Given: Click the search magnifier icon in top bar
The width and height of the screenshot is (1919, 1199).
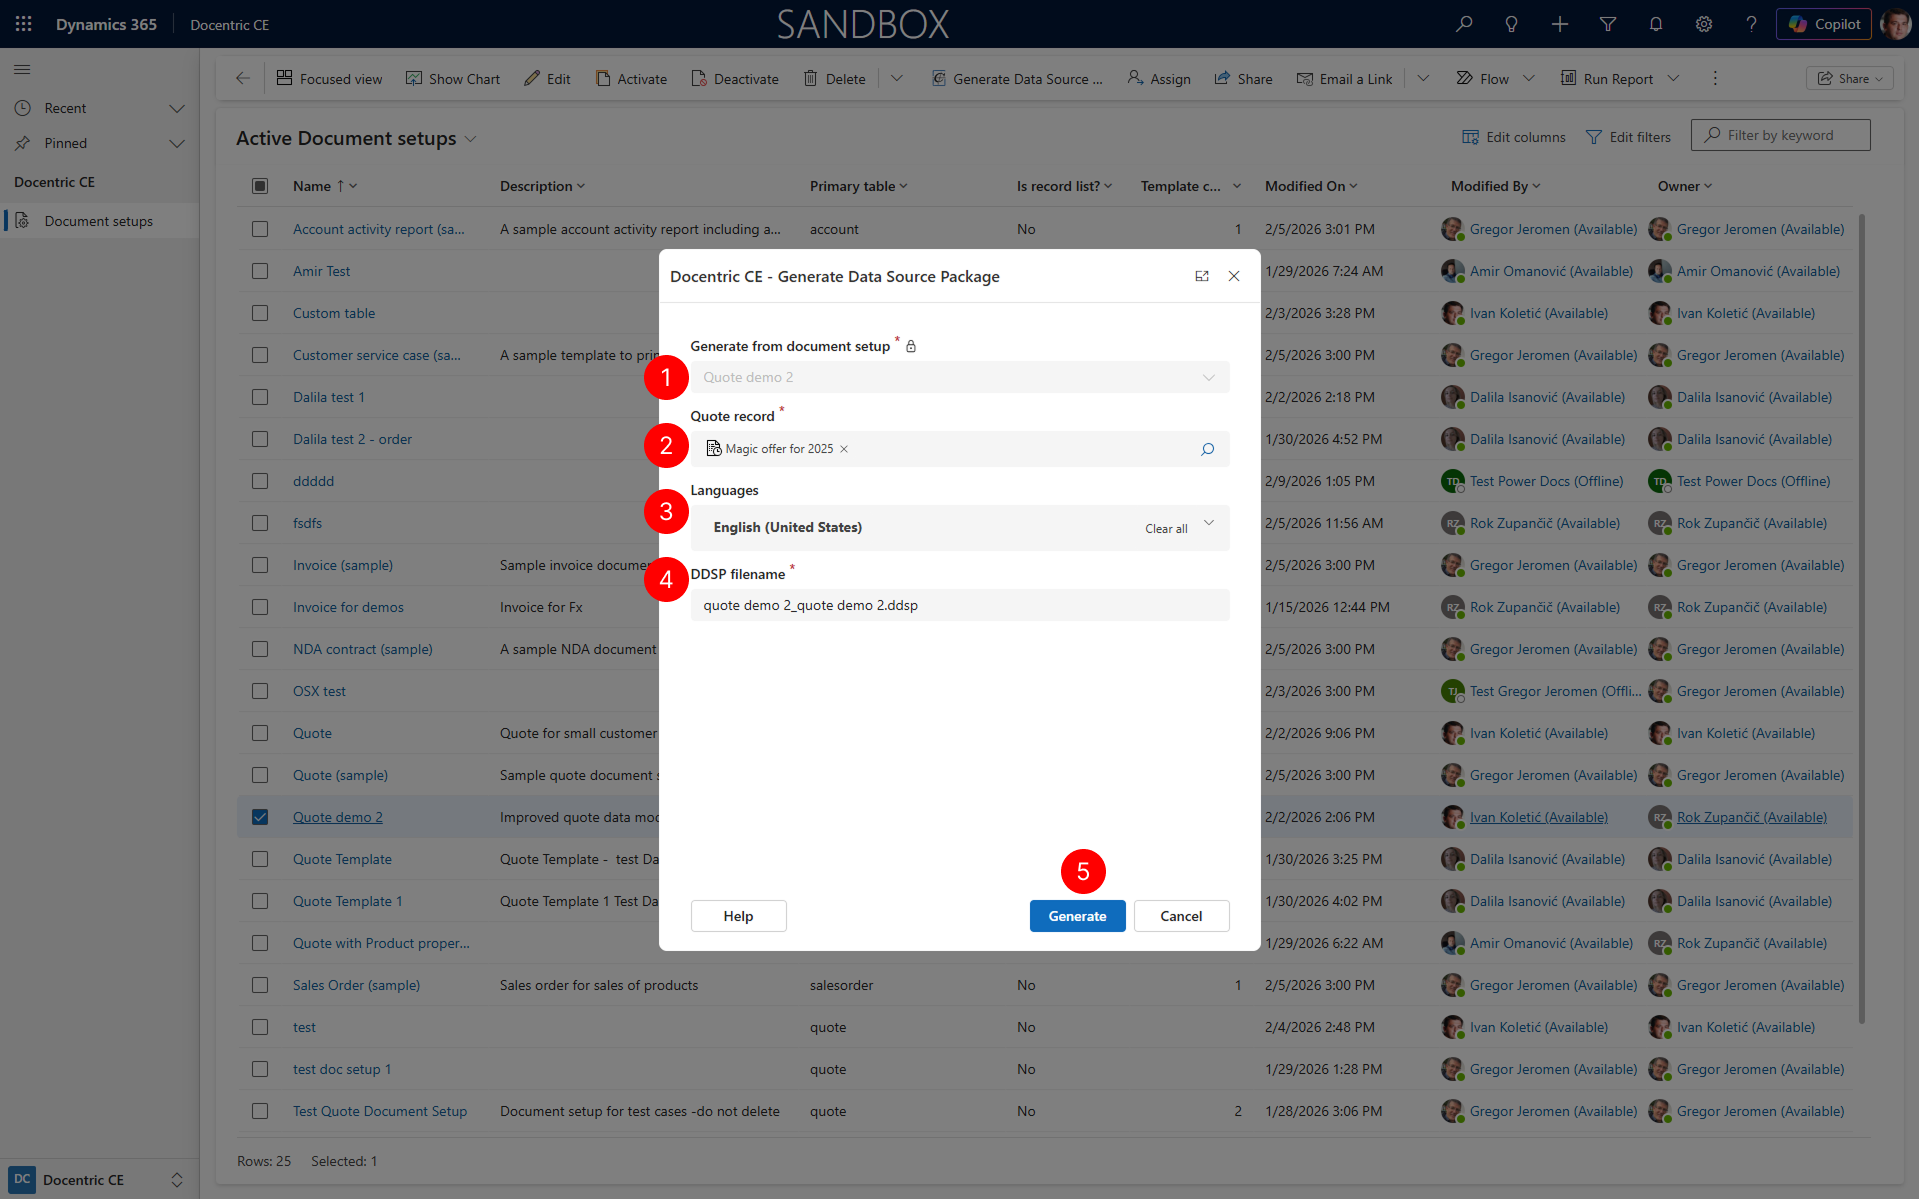Looking at the screenshot, I should pos(1464,24).
